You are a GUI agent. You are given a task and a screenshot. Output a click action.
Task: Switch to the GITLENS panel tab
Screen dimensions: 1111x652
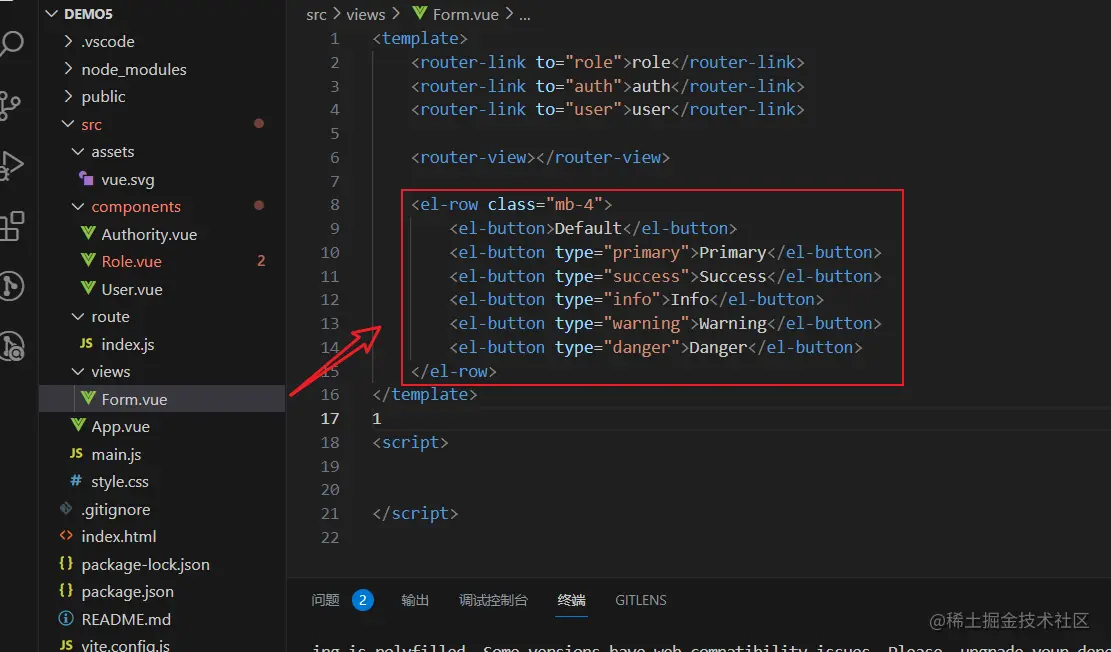(x=641, y=600)
